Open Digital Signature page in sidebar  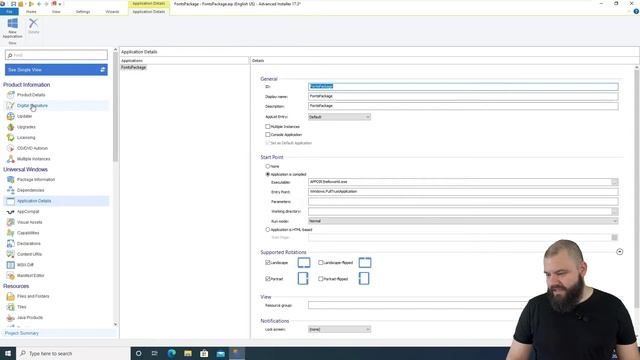point(32,105)
